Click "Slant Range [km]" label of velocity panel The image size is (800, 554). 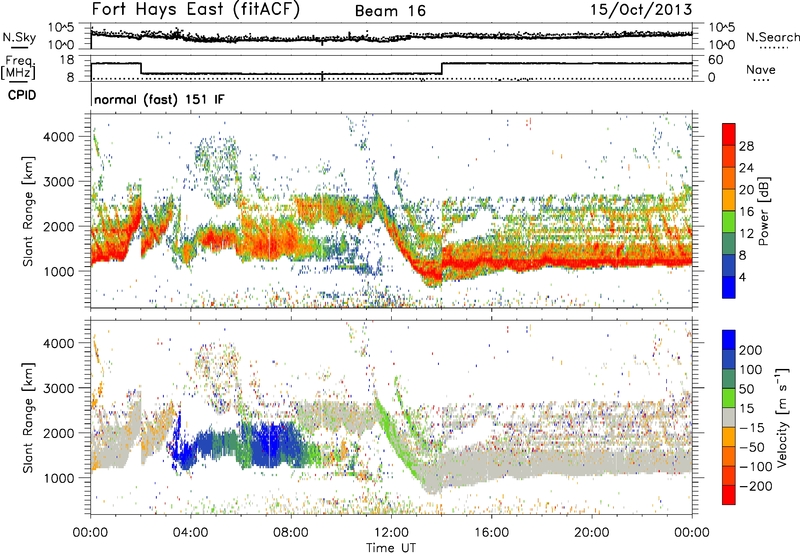(x=28, y=418)
